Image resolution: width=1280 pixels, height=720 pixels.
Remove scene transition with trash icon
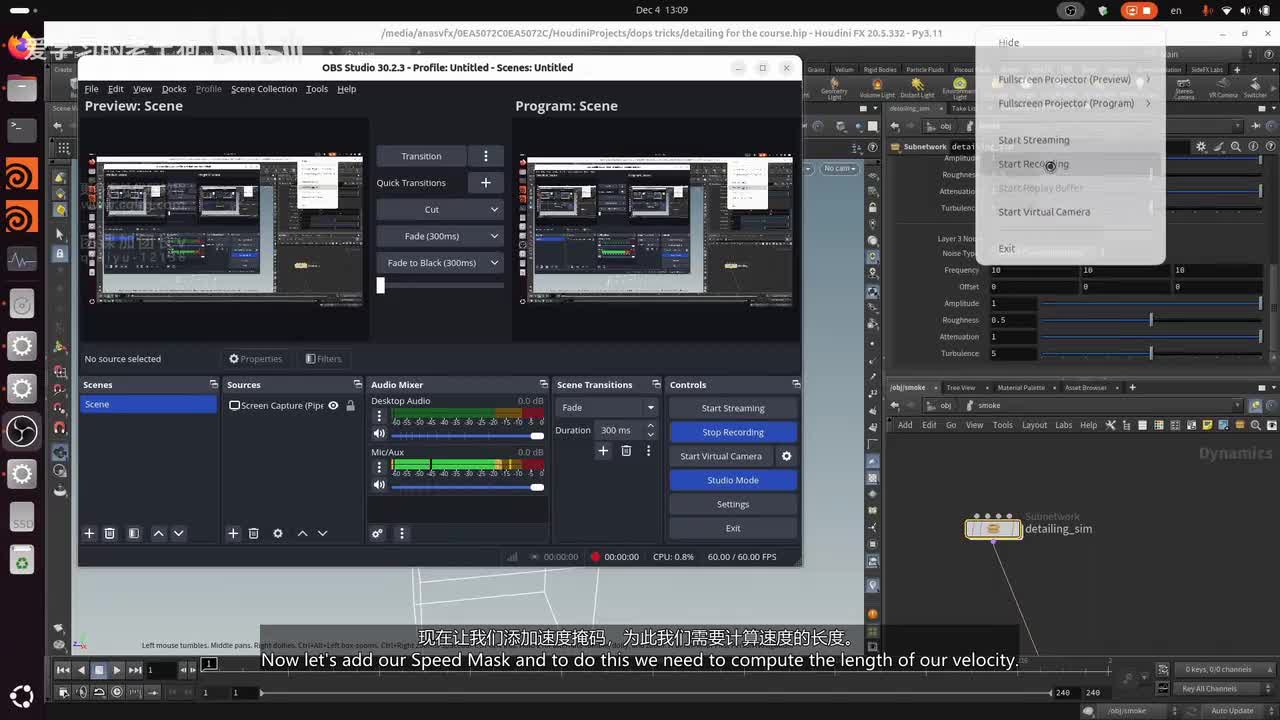[626, 451]
